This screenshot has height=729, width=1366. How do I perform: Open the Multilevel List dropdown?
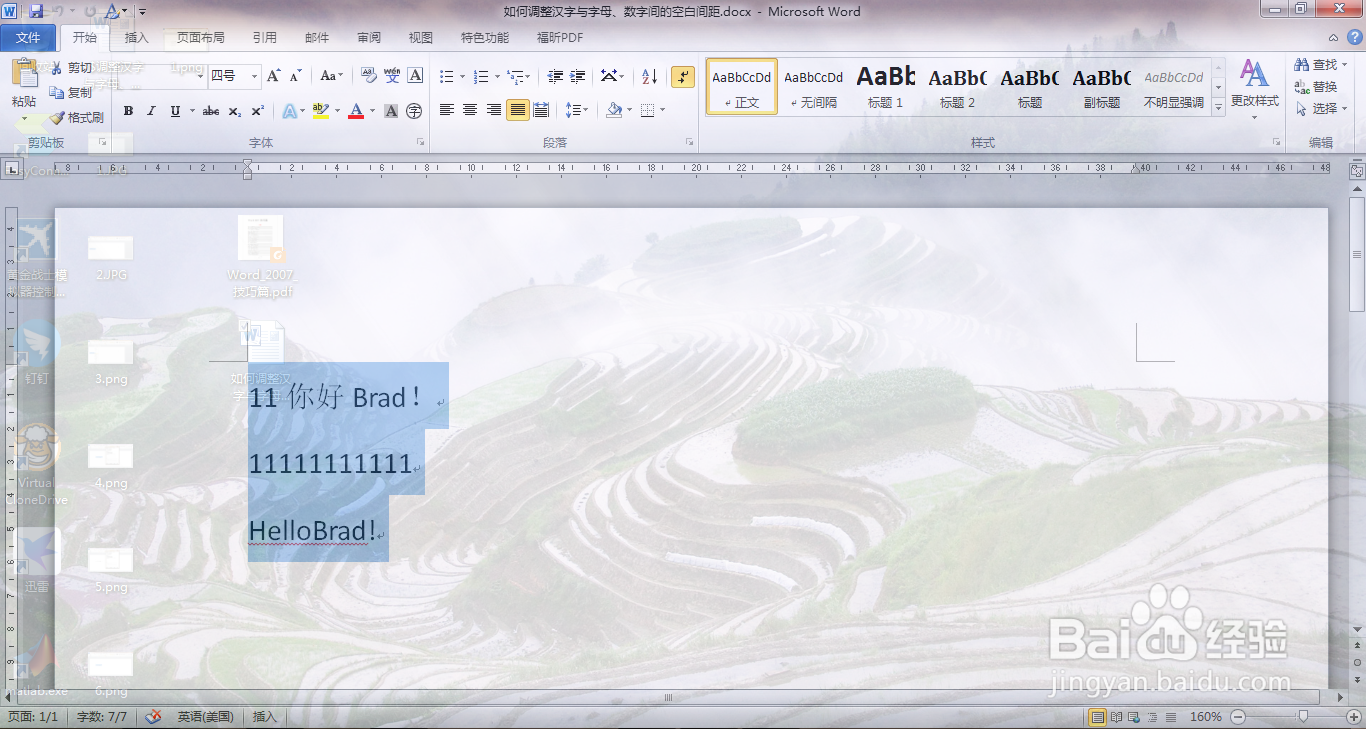[518, 76]
